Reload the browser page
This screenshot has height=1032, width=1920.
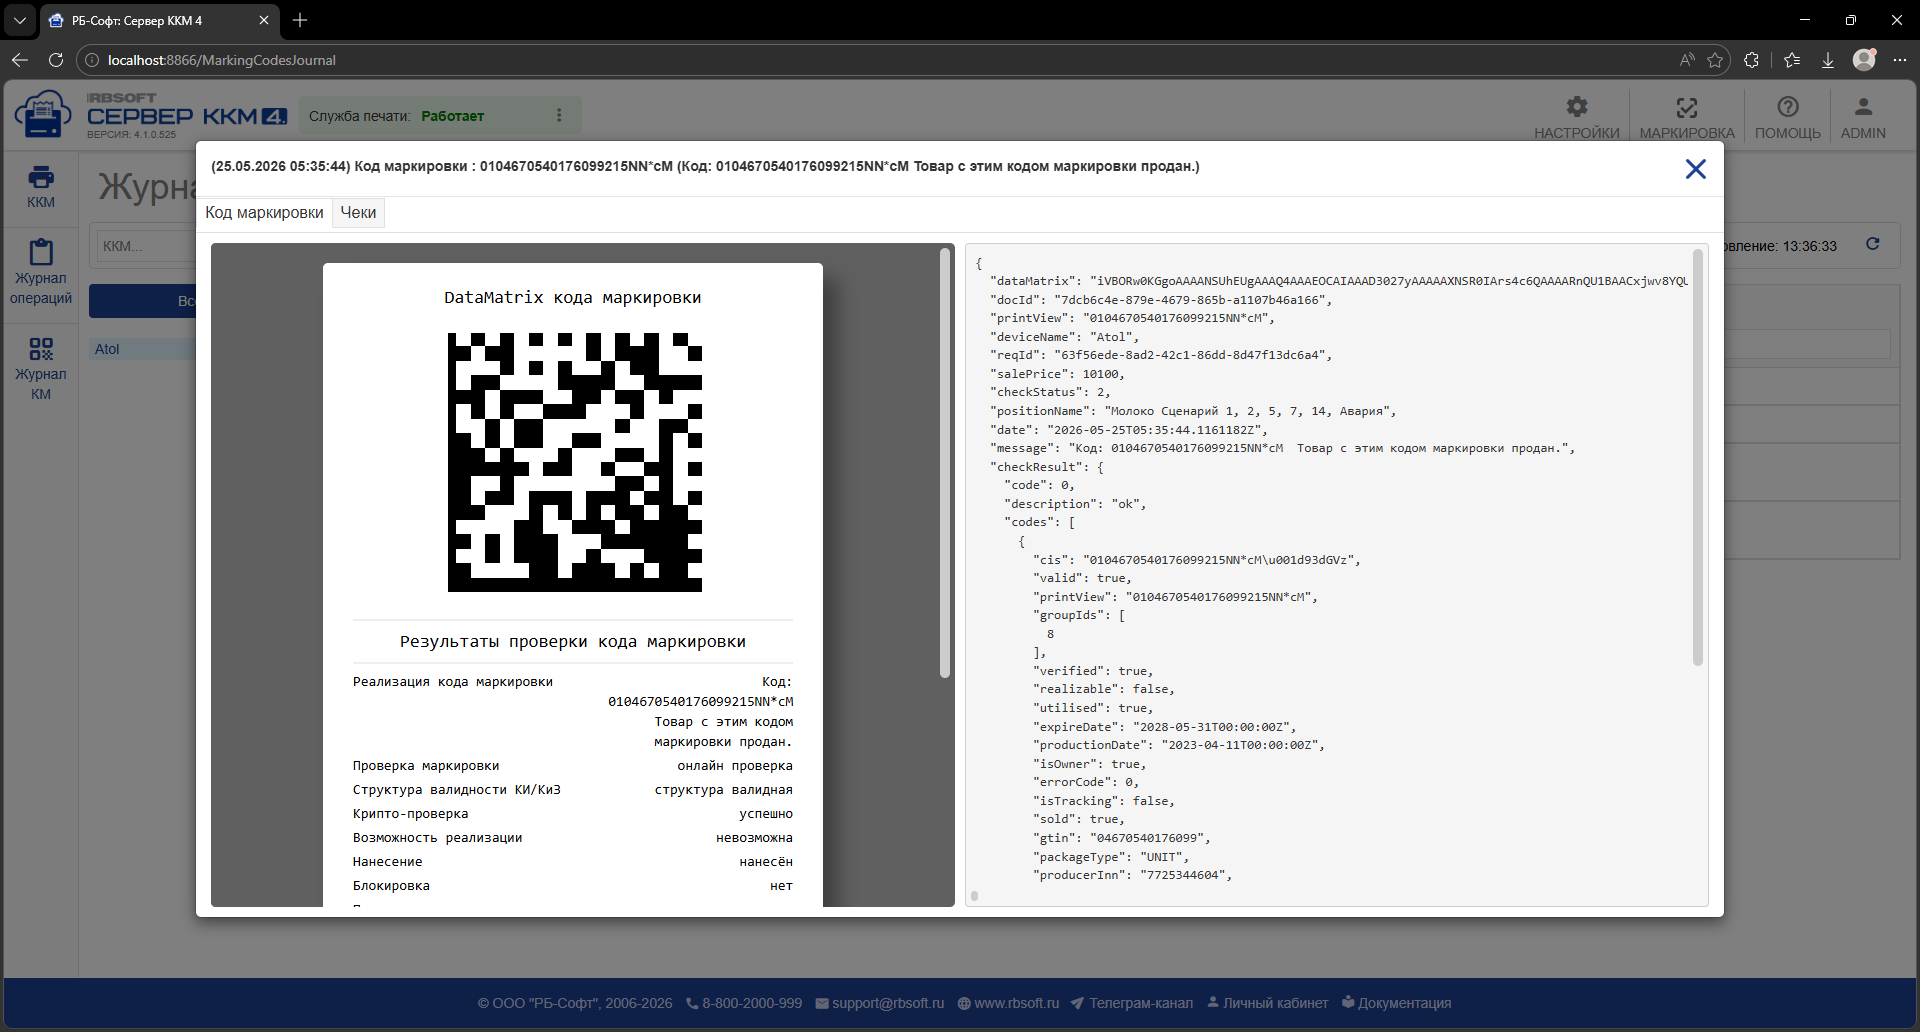[x=56, y=60]
